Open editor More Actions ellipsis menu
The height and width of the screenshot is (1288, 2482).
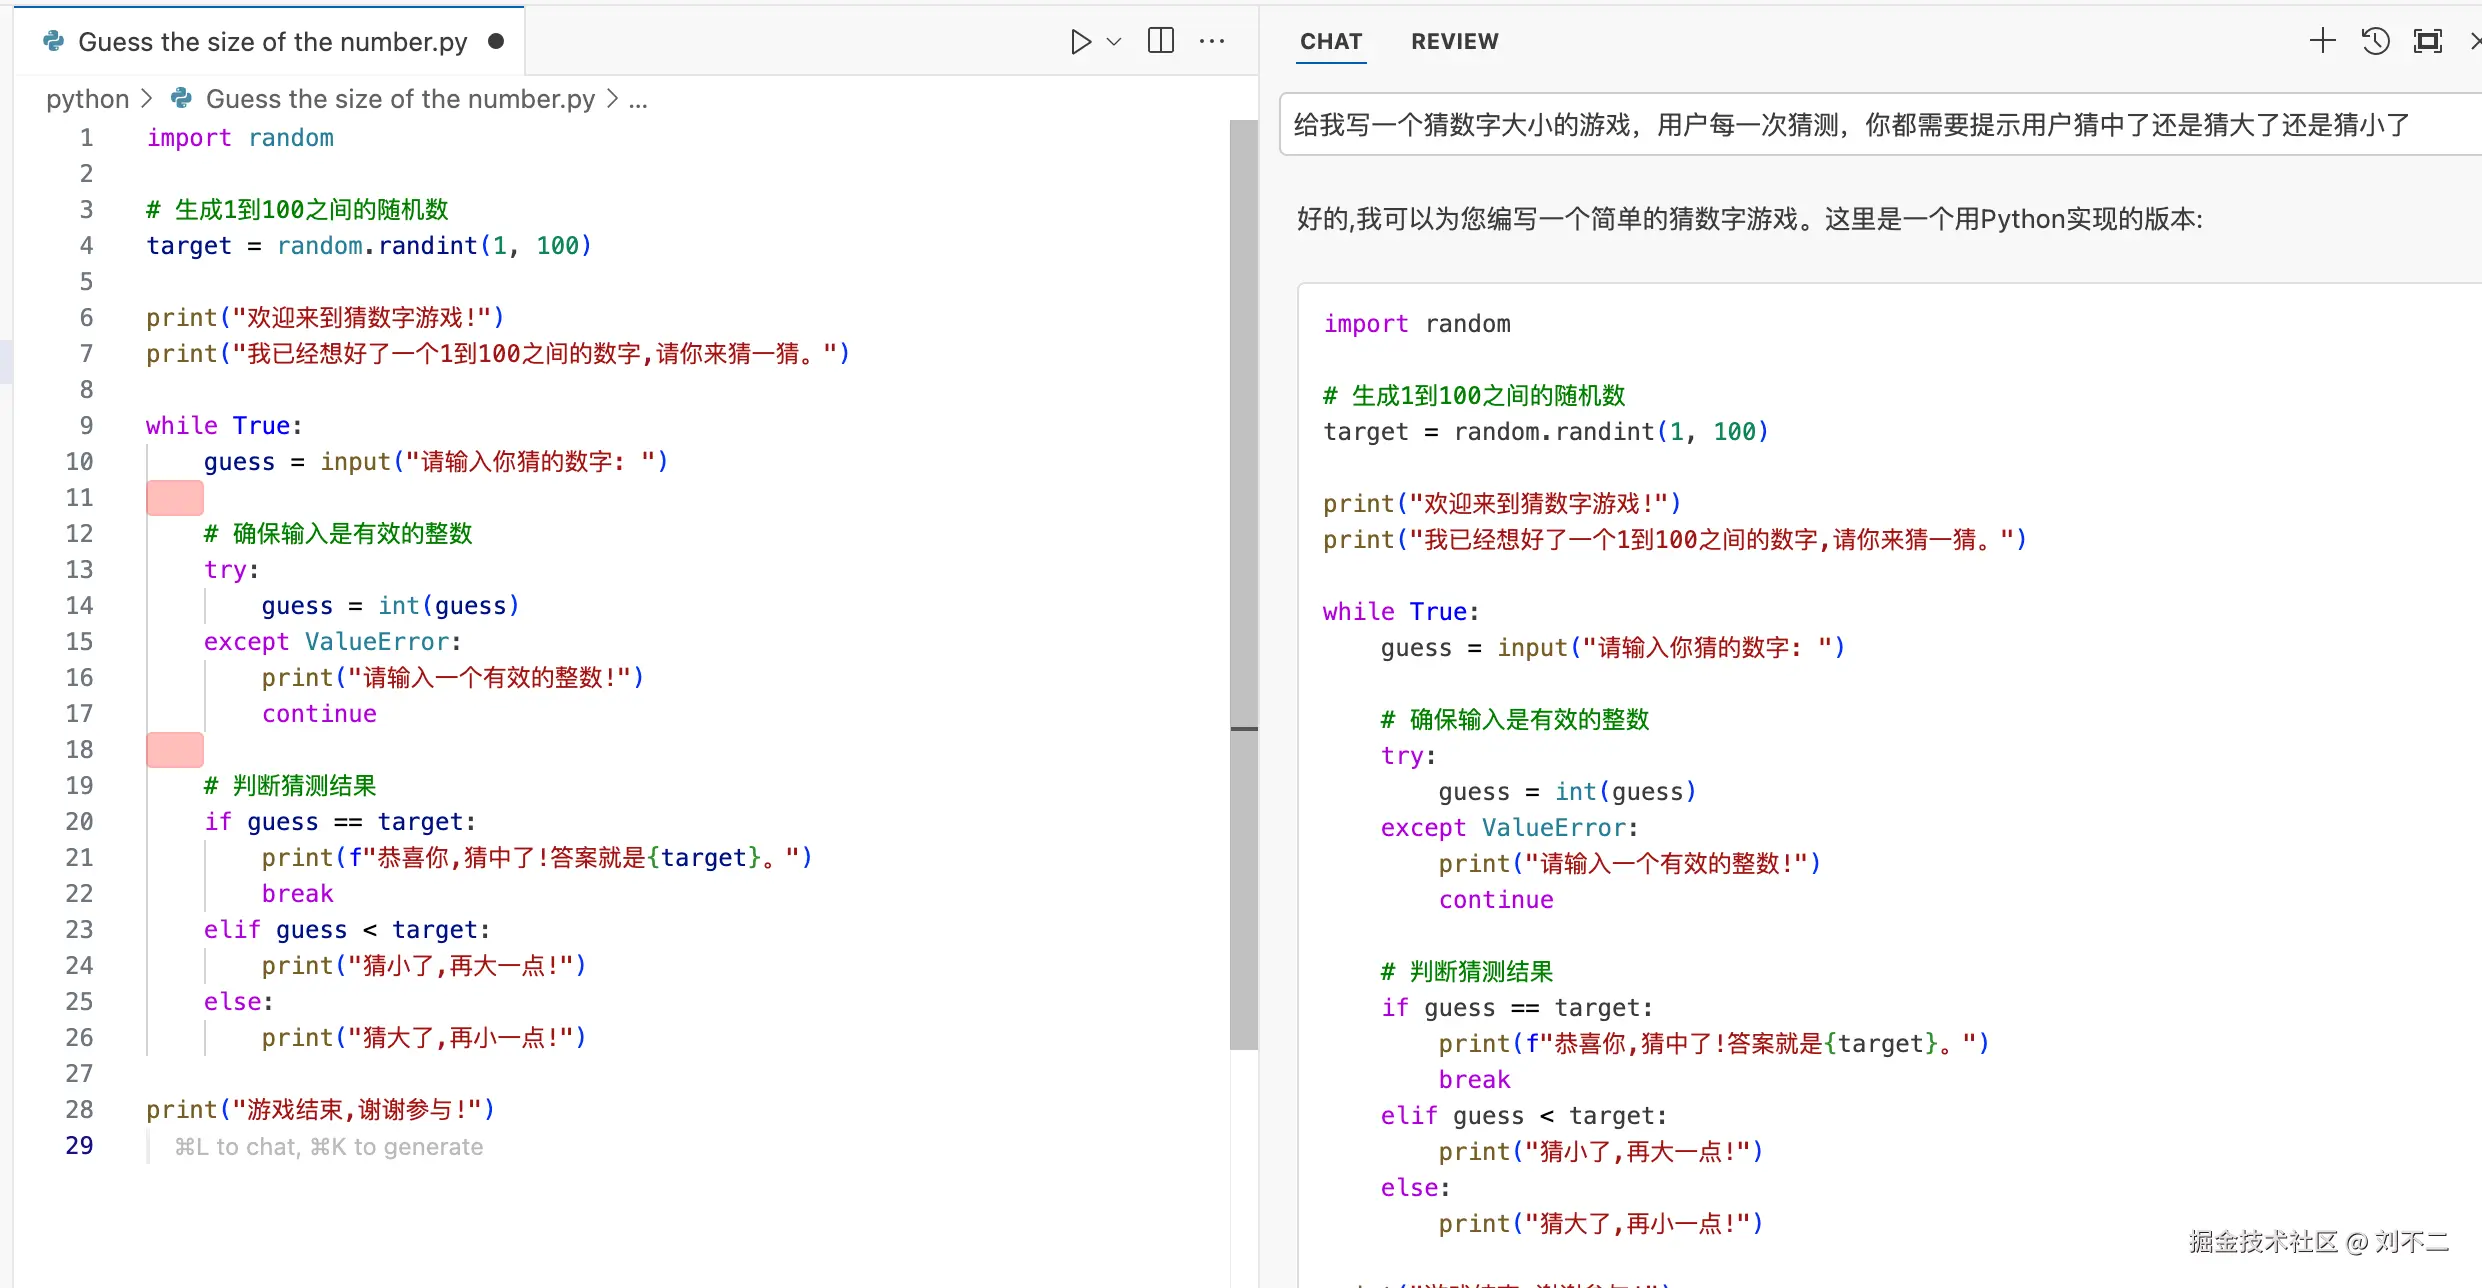(x=1212, y=41)
